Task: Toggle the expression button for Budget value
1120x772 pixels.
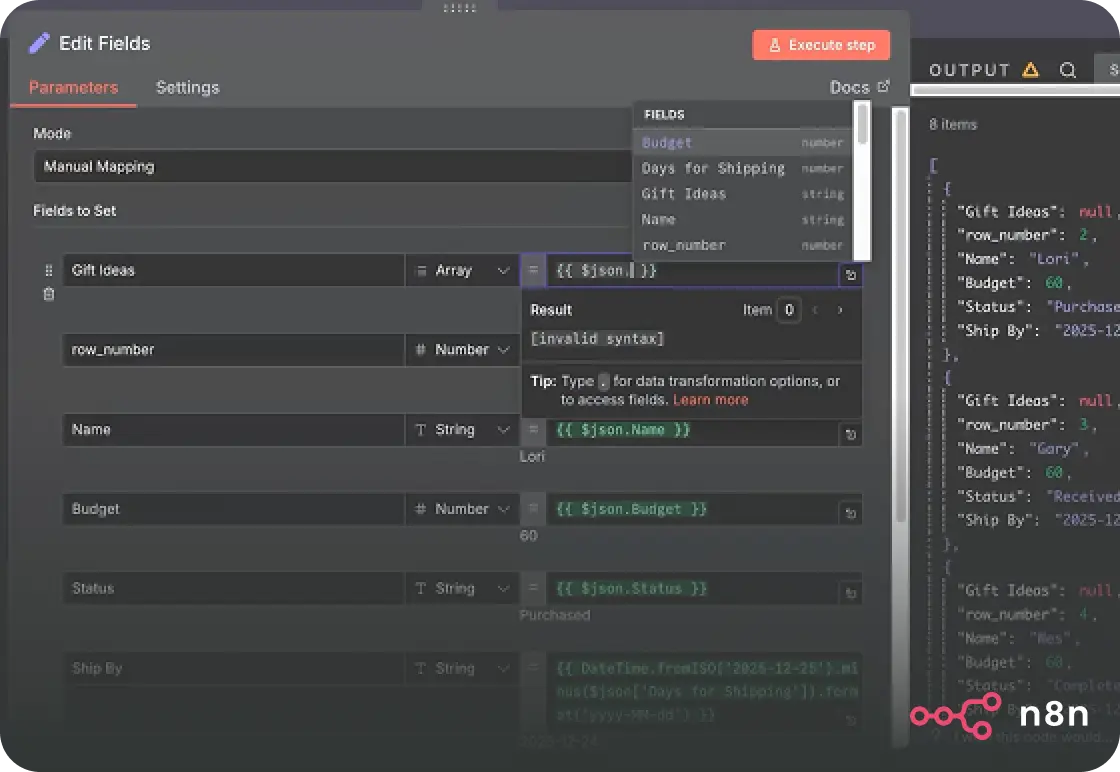Action: click(x=533, y=508)
